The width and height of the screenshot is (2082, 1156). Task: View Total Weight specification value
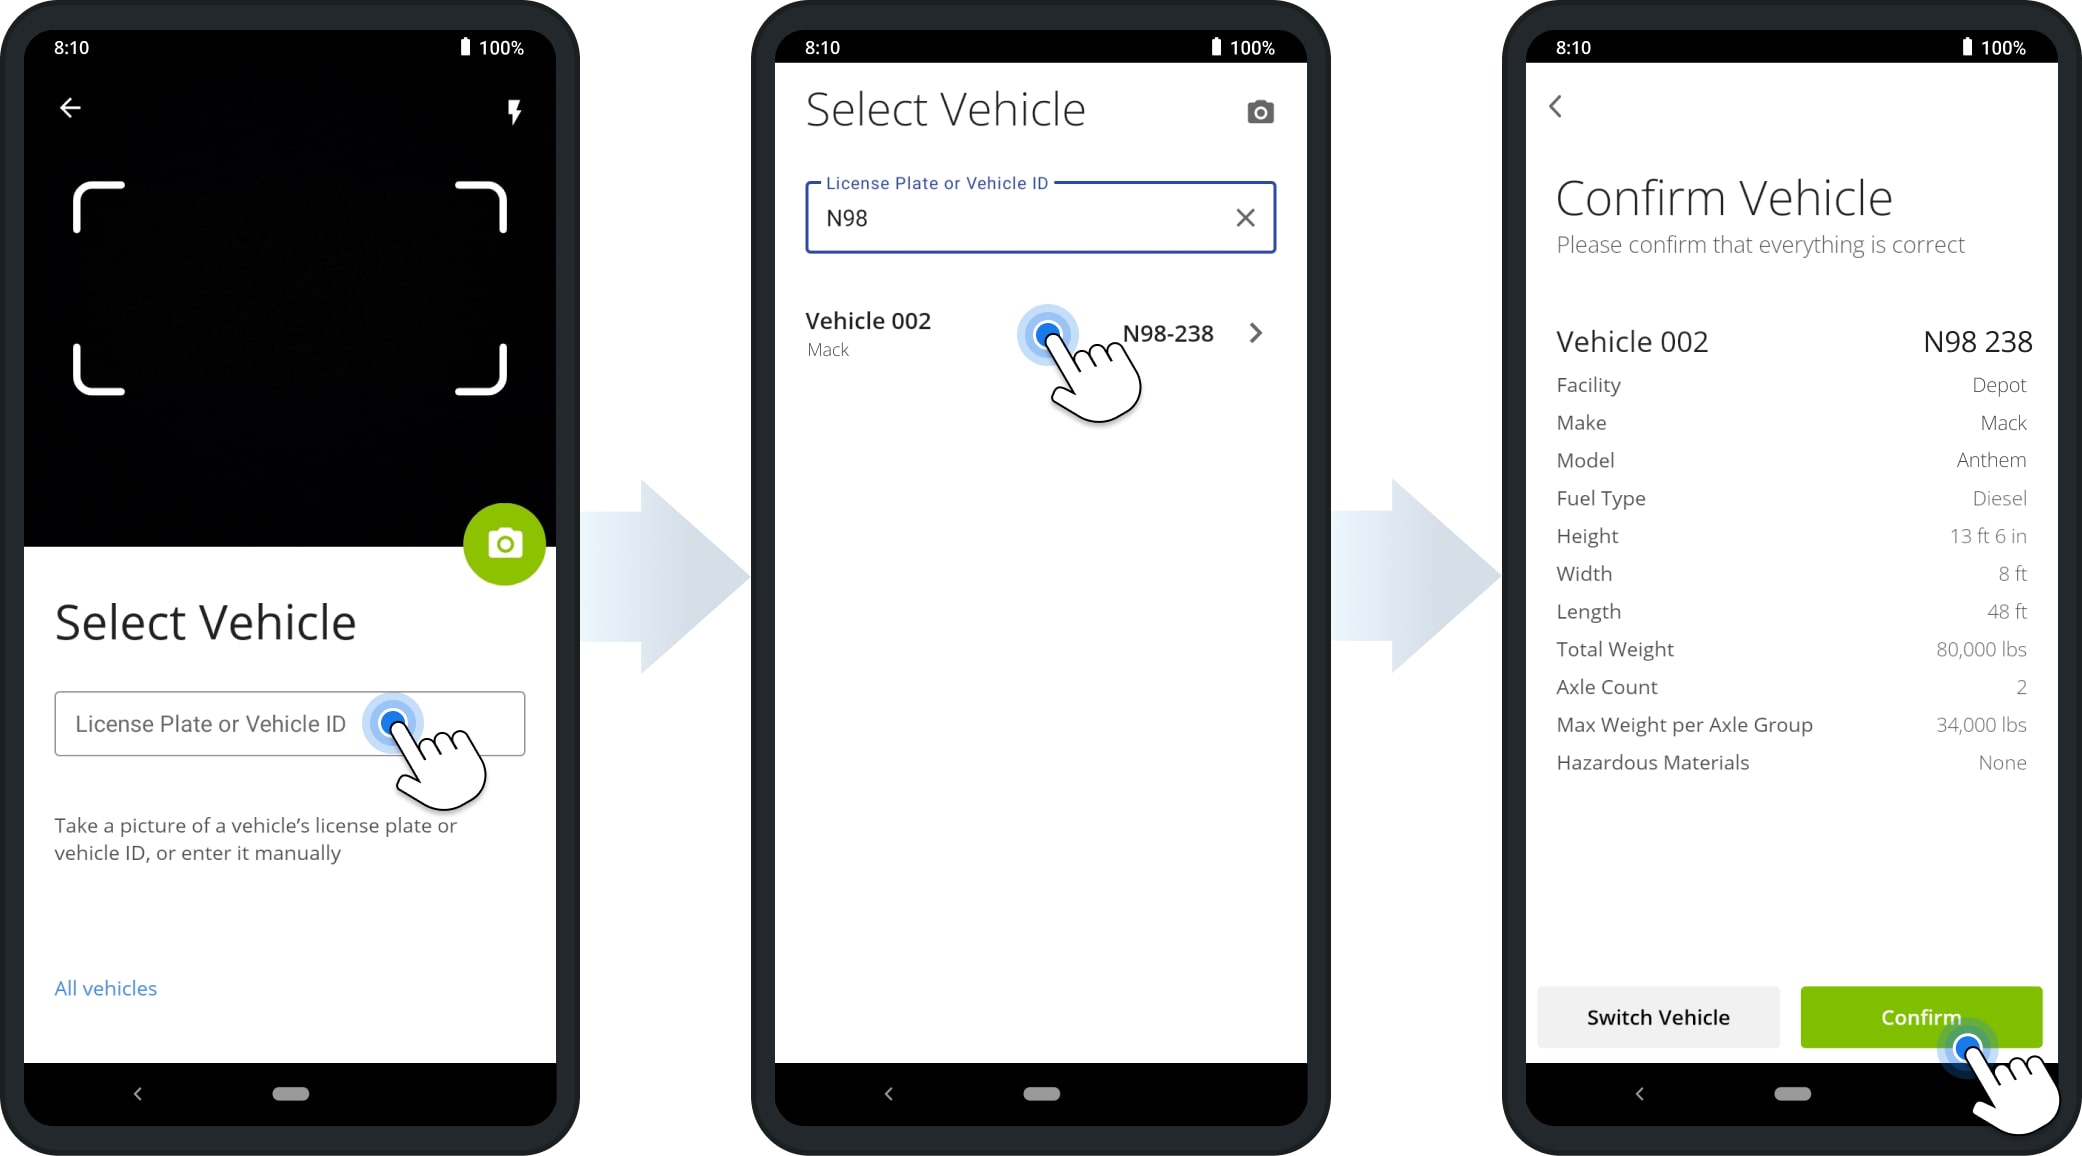coord(1982,649)
